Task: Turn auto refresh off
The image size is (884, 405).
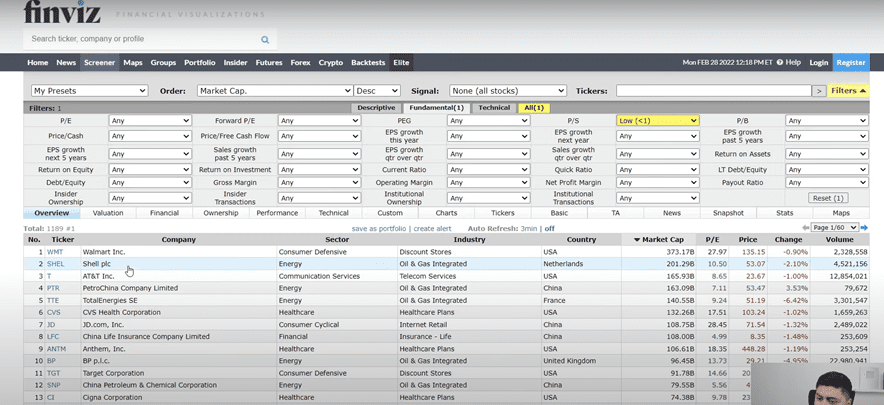Action: [549, 229]
